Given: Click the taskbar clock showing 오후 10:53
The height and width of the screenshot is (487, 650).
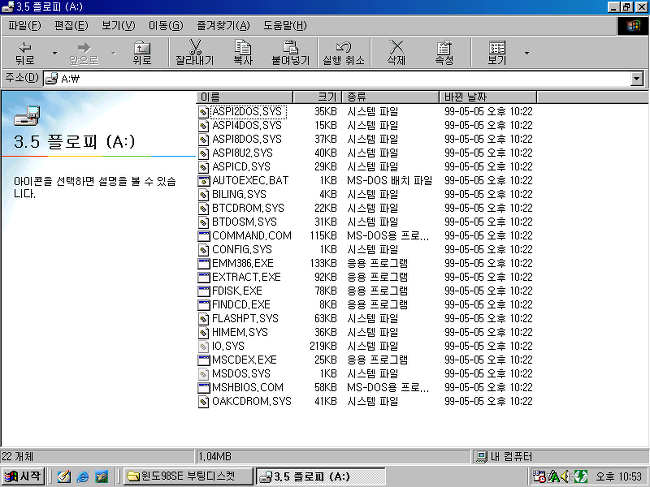Looking at the screenshot, I should pos(618,477).
